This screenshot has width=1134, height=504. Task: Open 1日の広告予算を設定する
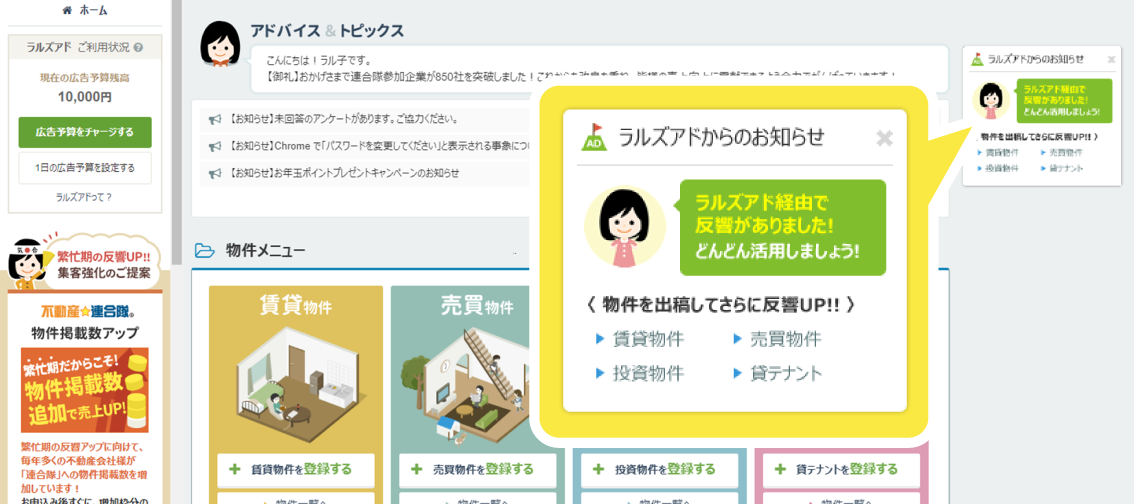[x=85, y=167]
